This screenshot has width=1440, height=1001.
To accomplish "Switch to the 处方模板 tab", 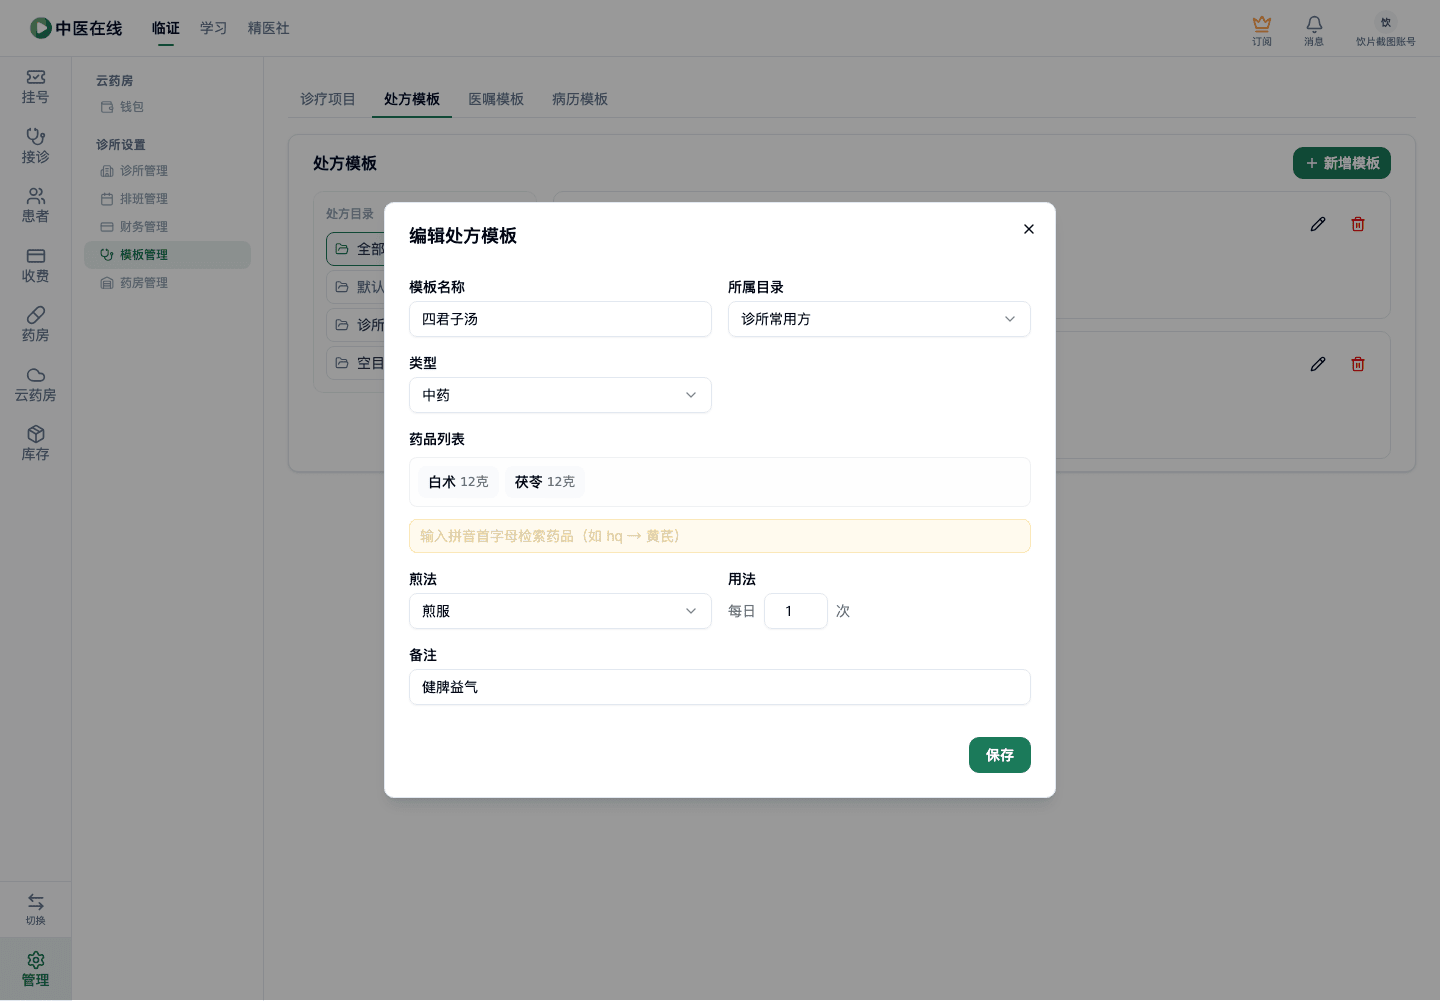I will point(412,99).
